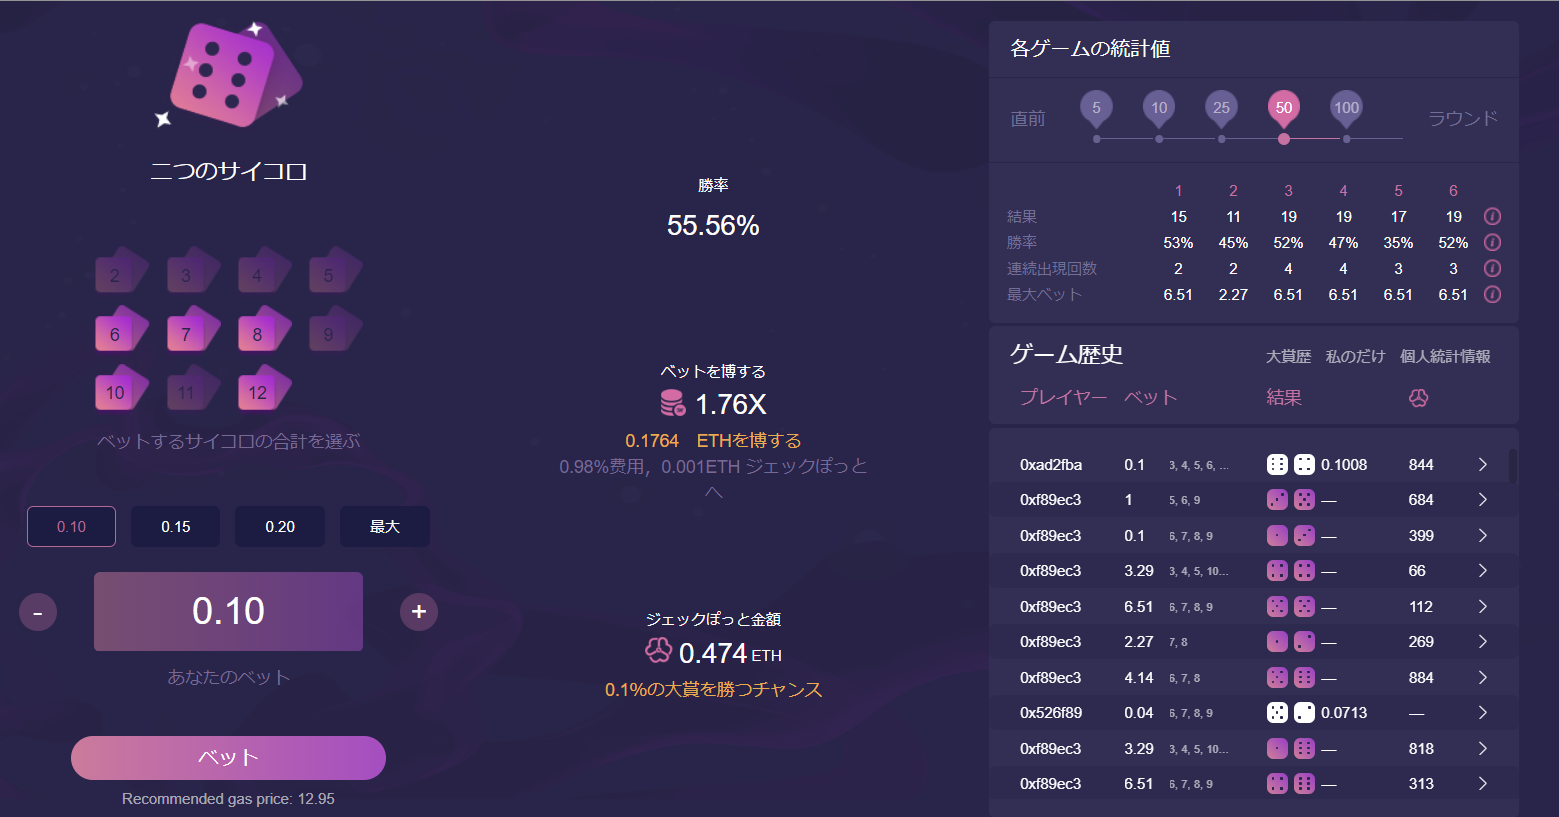
Task: Click pink dice result in row 818
Action: [x=1291, y=748]
